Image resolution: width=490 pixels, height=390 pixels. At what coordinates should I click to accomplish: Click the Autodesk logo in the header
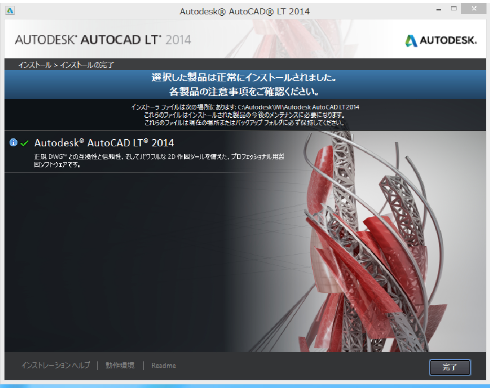[x=441, y=41]
